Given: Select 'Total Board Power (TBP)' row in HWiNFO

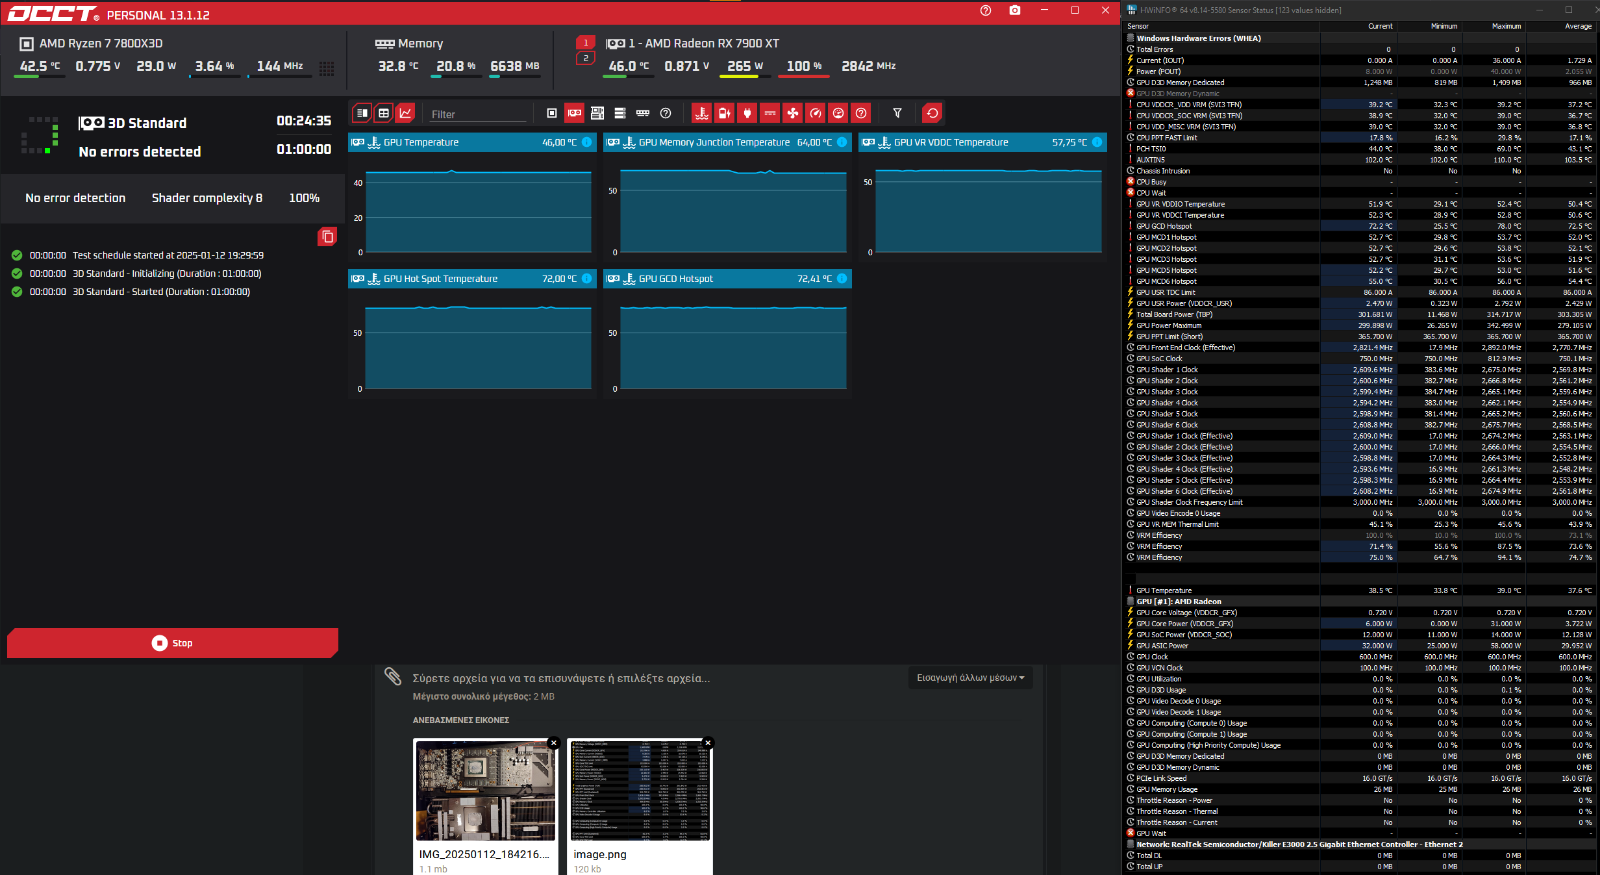Looking at the screenshot, I should tap(1361, 314).
